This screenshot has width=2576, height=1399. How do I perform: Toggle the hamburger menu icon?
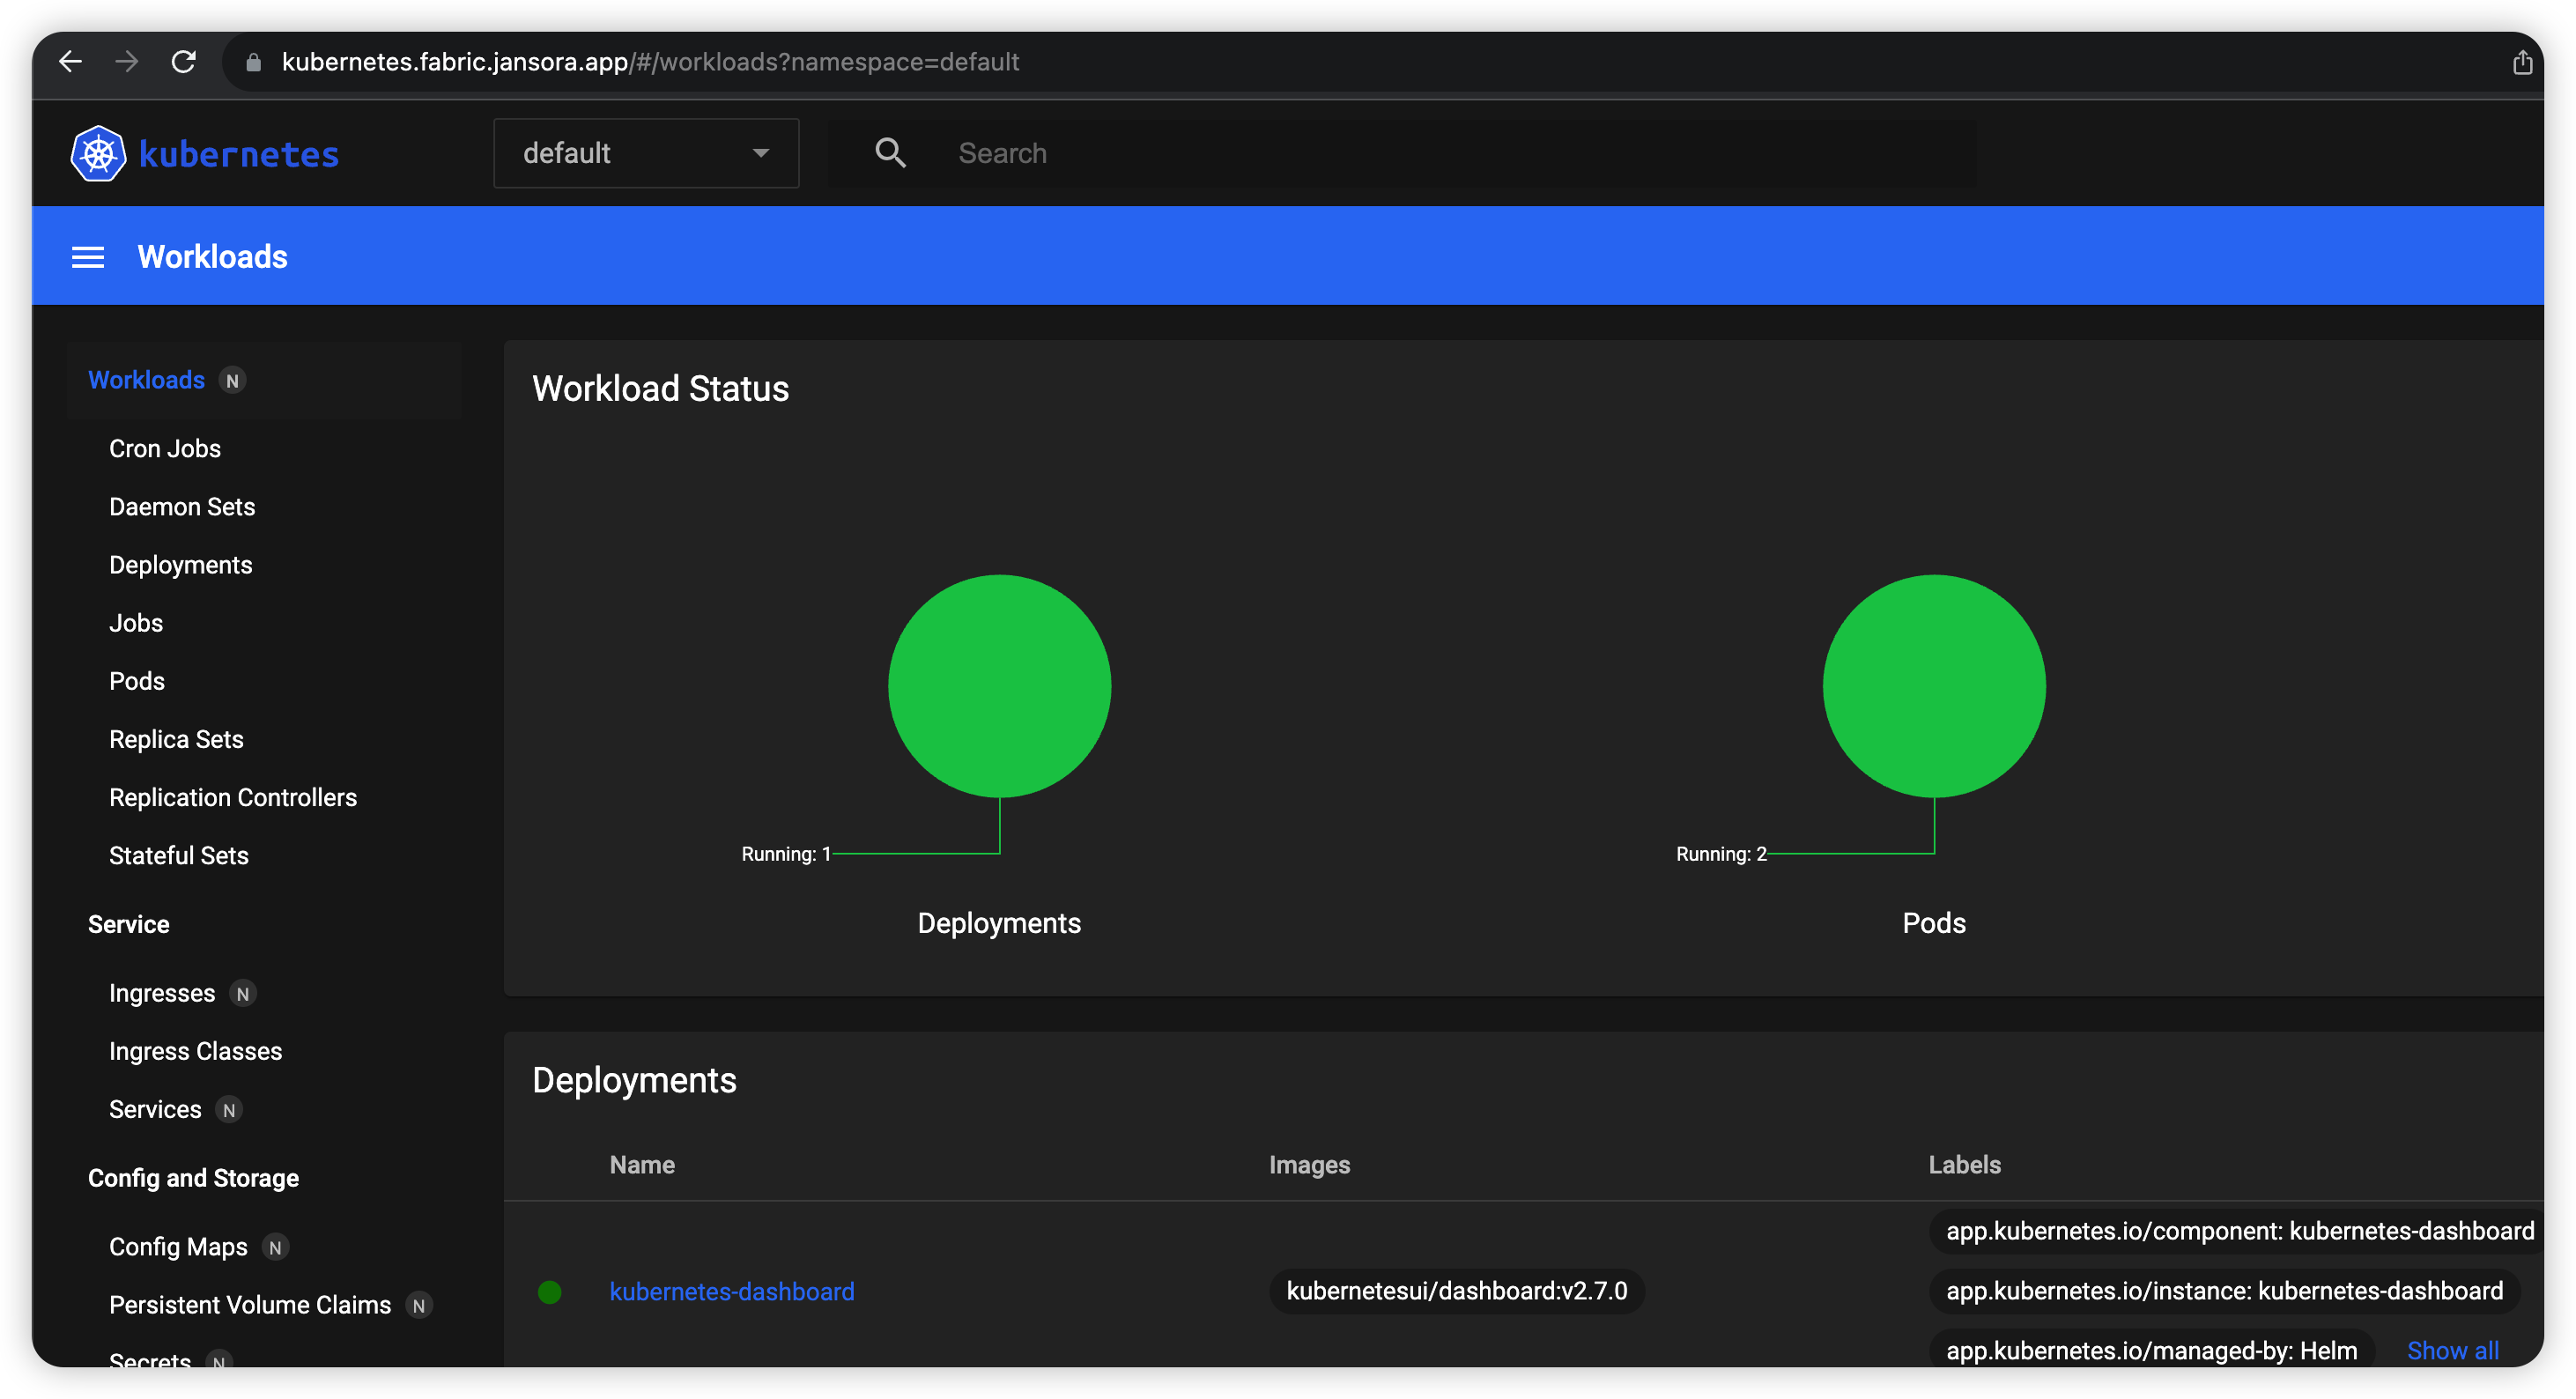coord(88,258)
